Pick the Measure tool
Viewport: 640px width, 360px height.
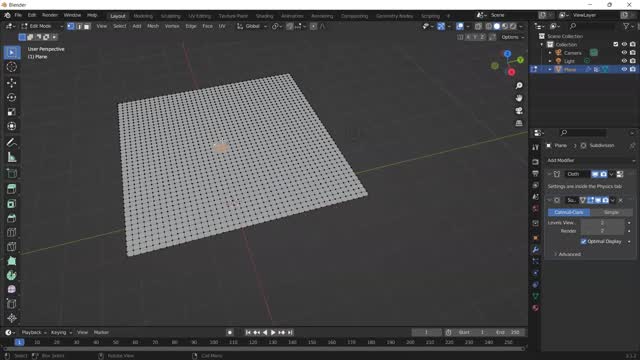click(11, 157)
